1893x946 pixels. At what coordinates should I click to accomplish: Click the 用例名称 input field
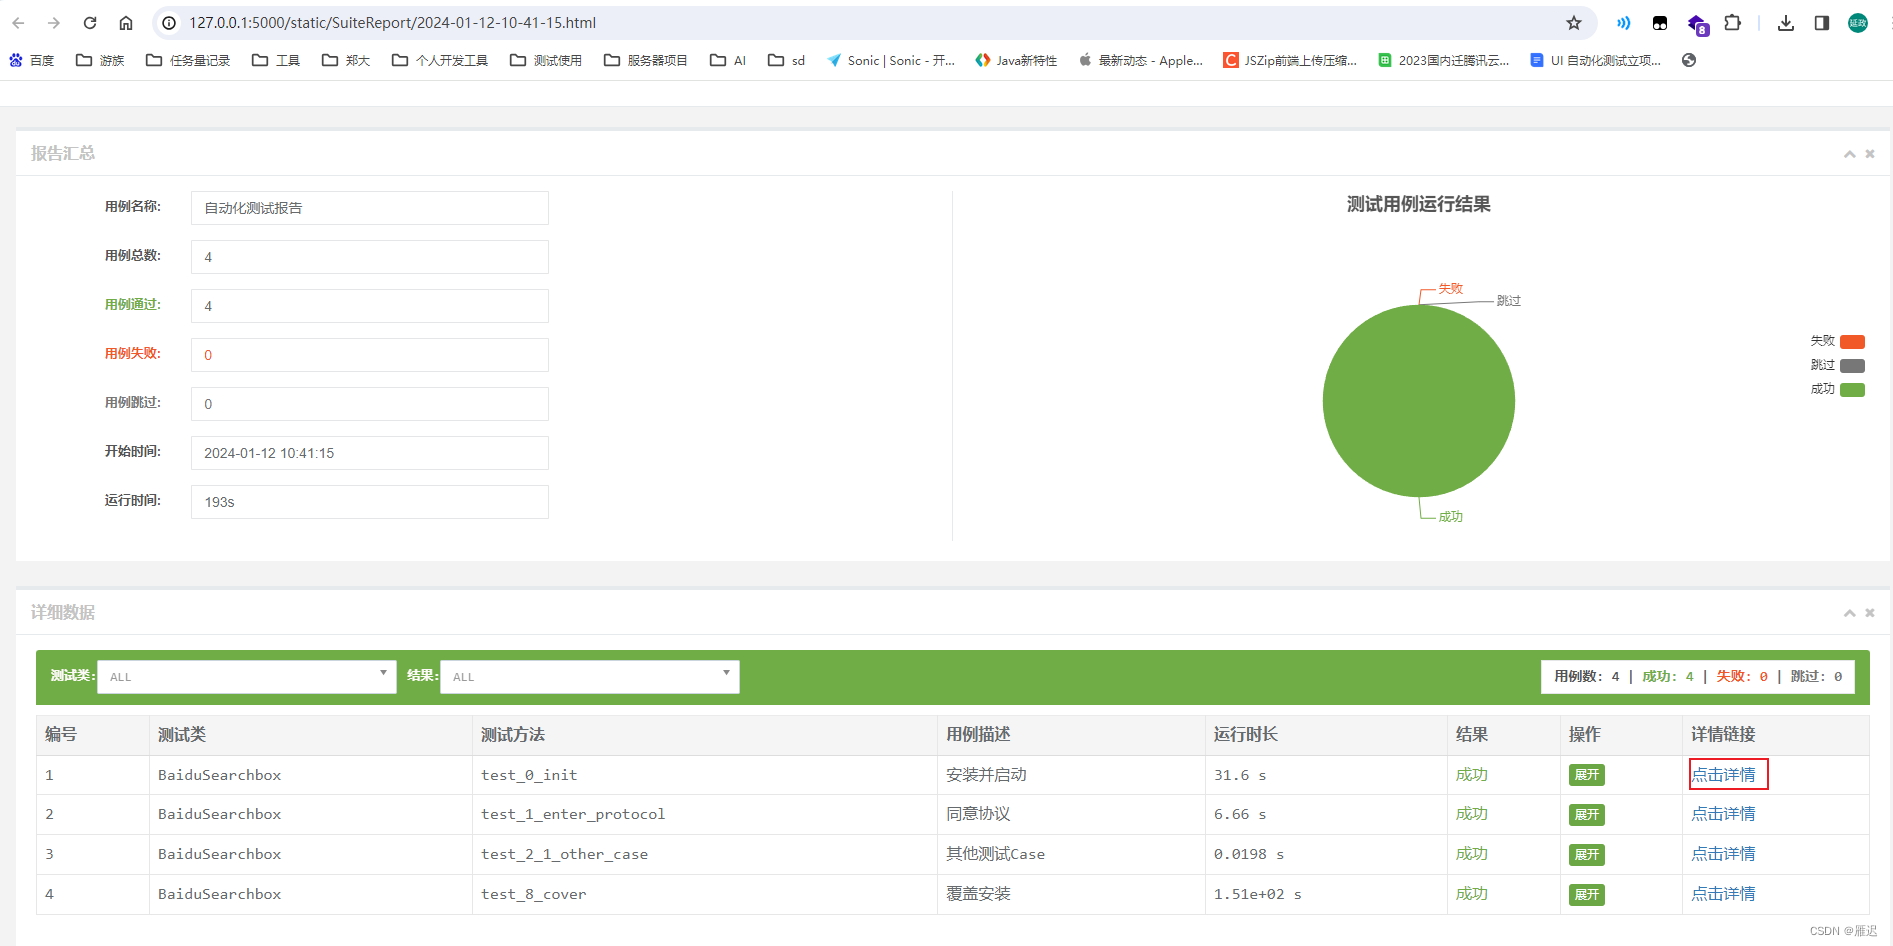pyautogui.click(x=370, y=208)
